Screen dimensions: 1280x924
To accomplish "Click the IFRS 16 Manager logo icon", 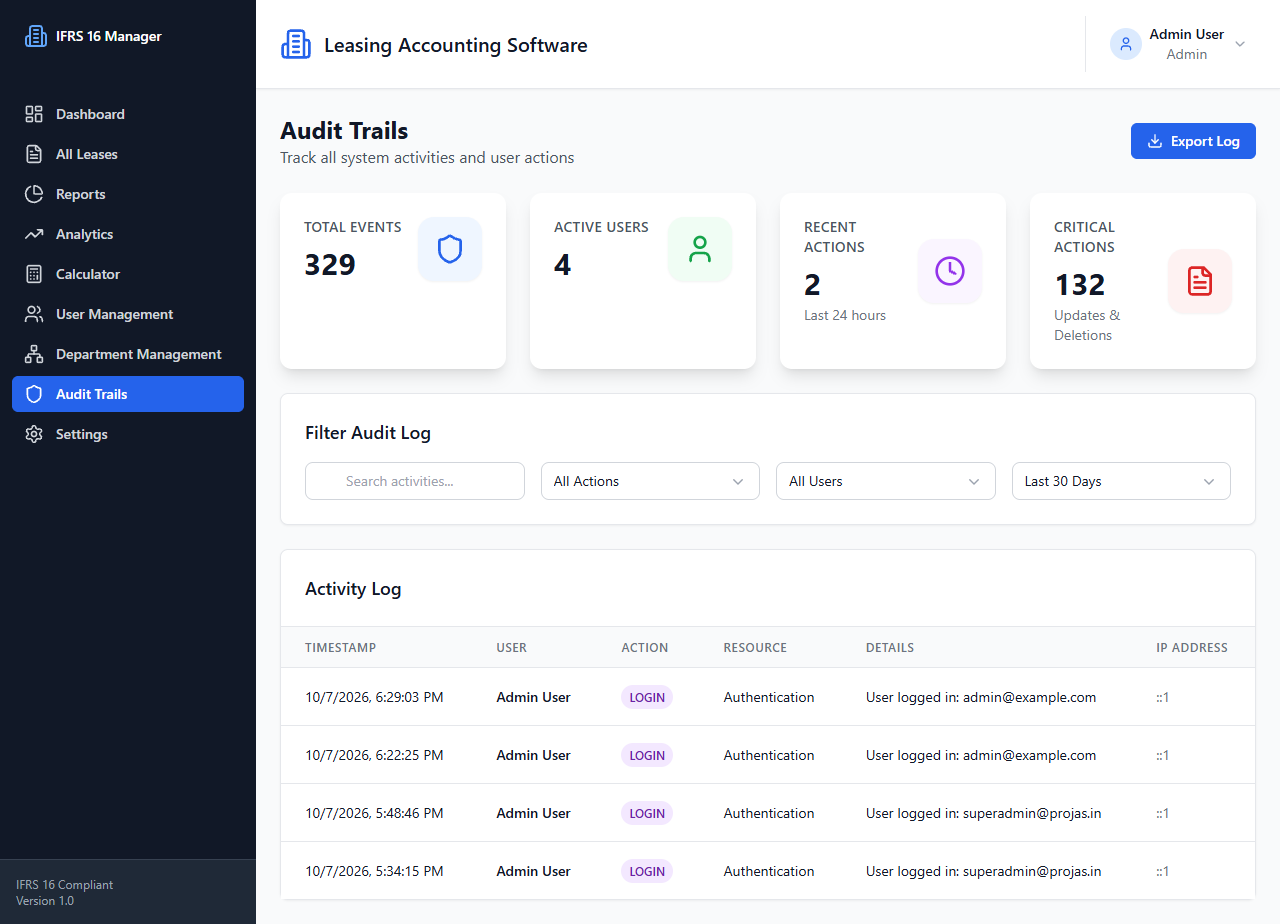I will tap(36, 36).
